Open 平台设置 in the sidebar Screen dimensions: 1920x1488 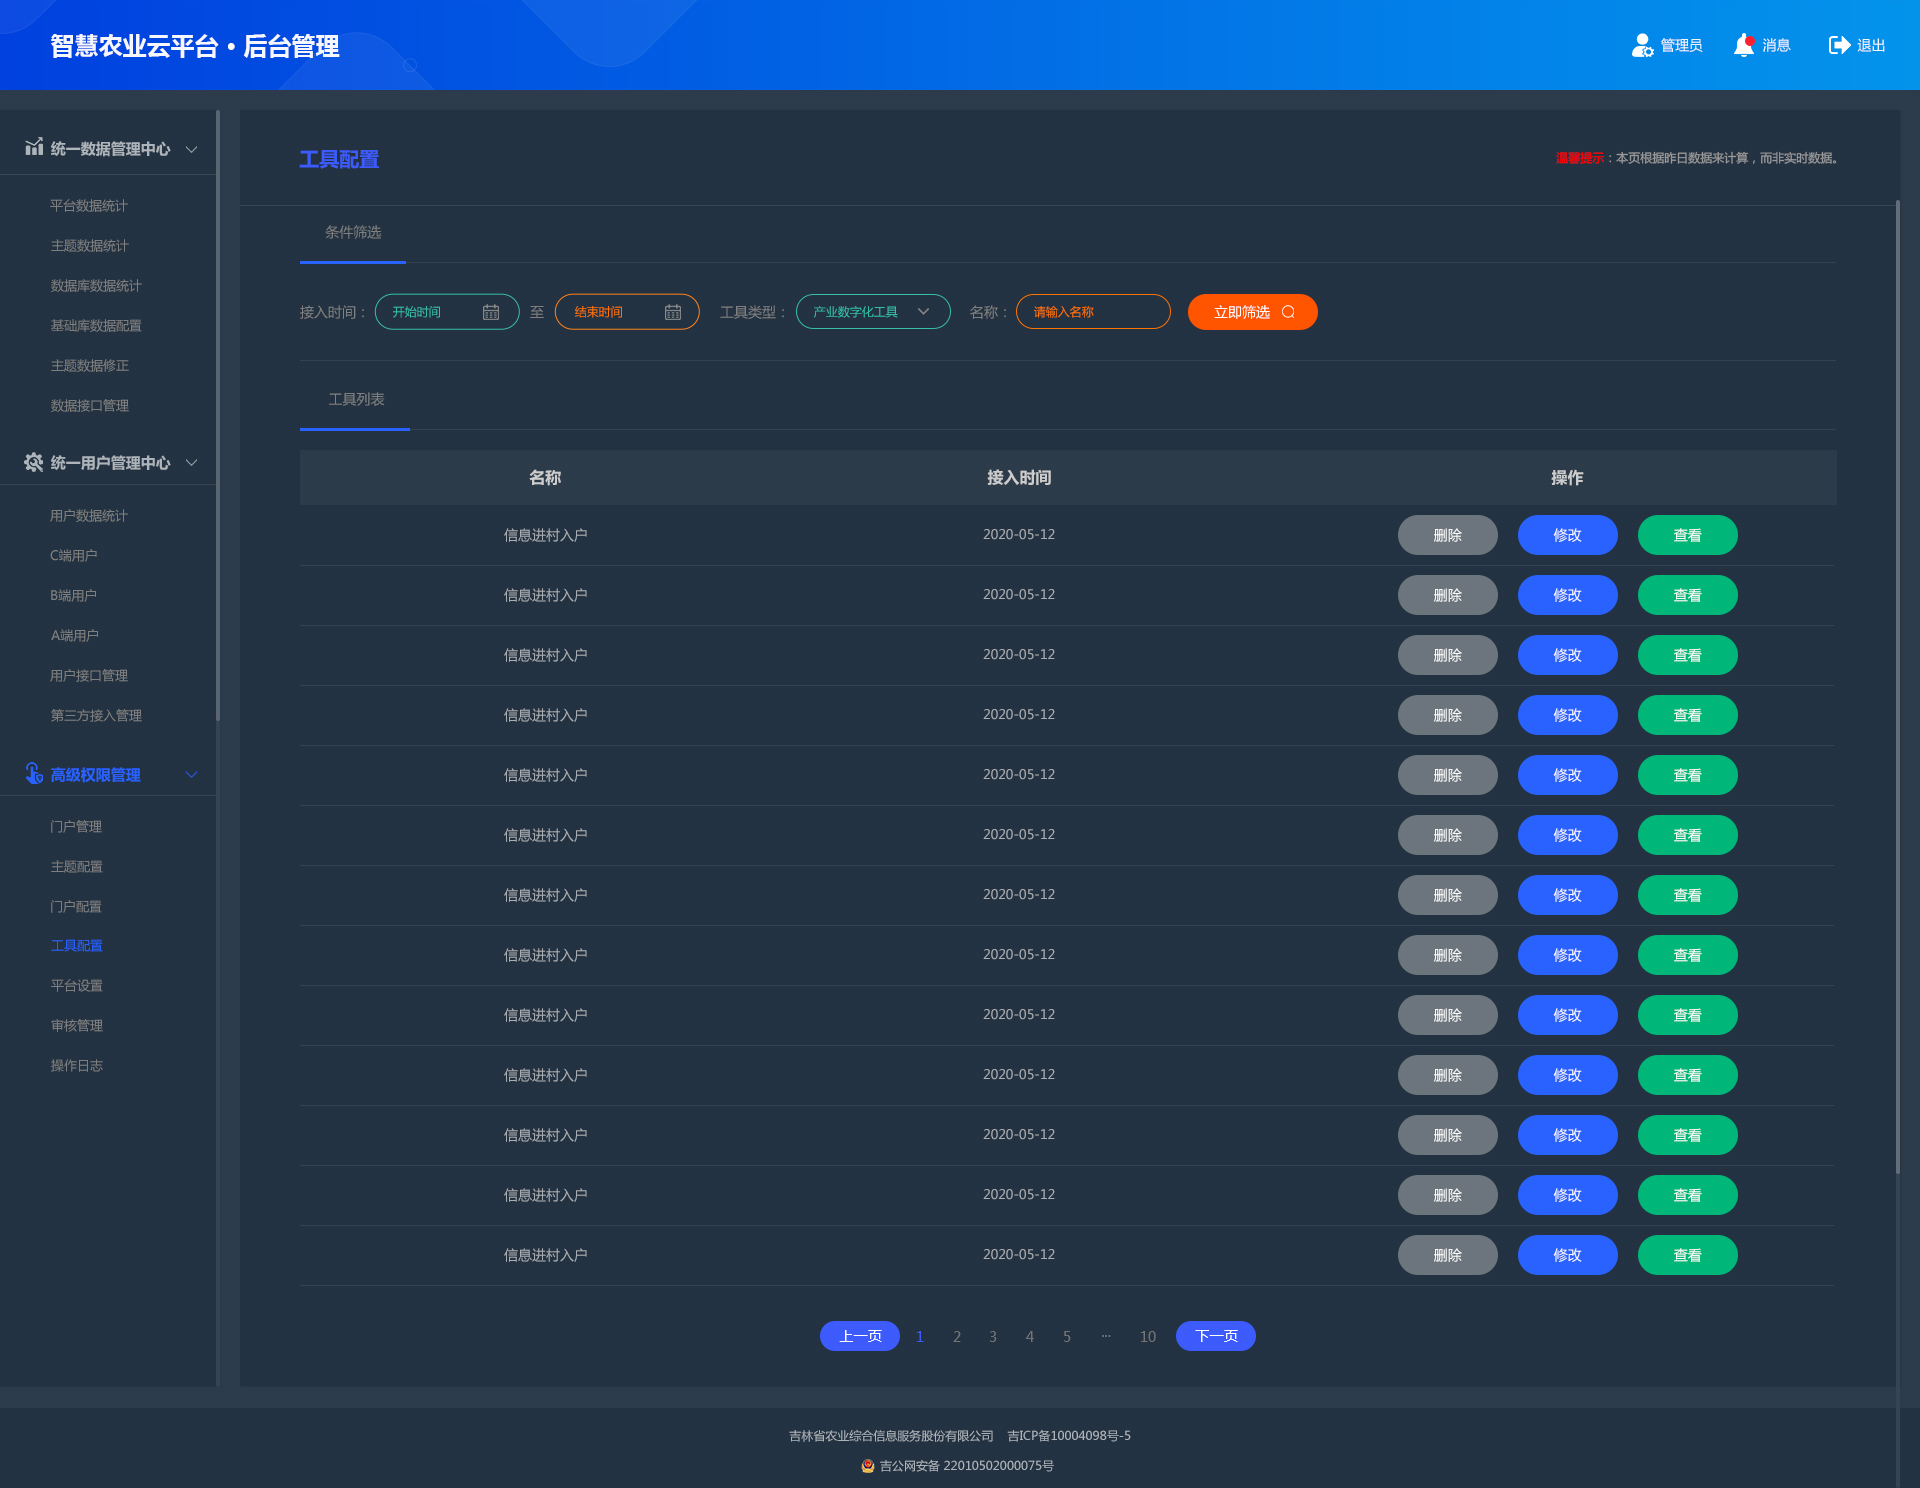pyautogui.click(x=77, y=985)
